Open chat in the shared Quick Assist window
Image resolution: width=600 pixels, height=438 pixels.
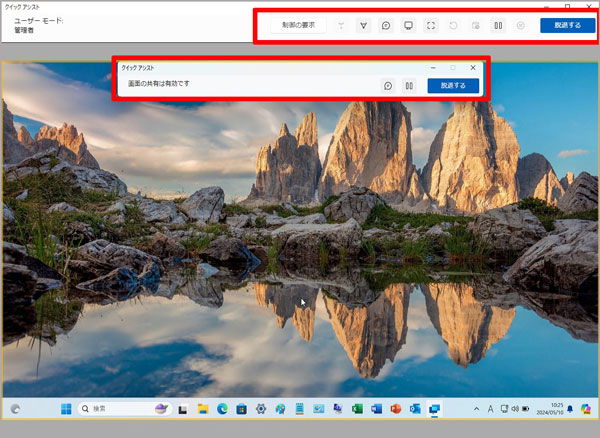[x=388, y=86]
